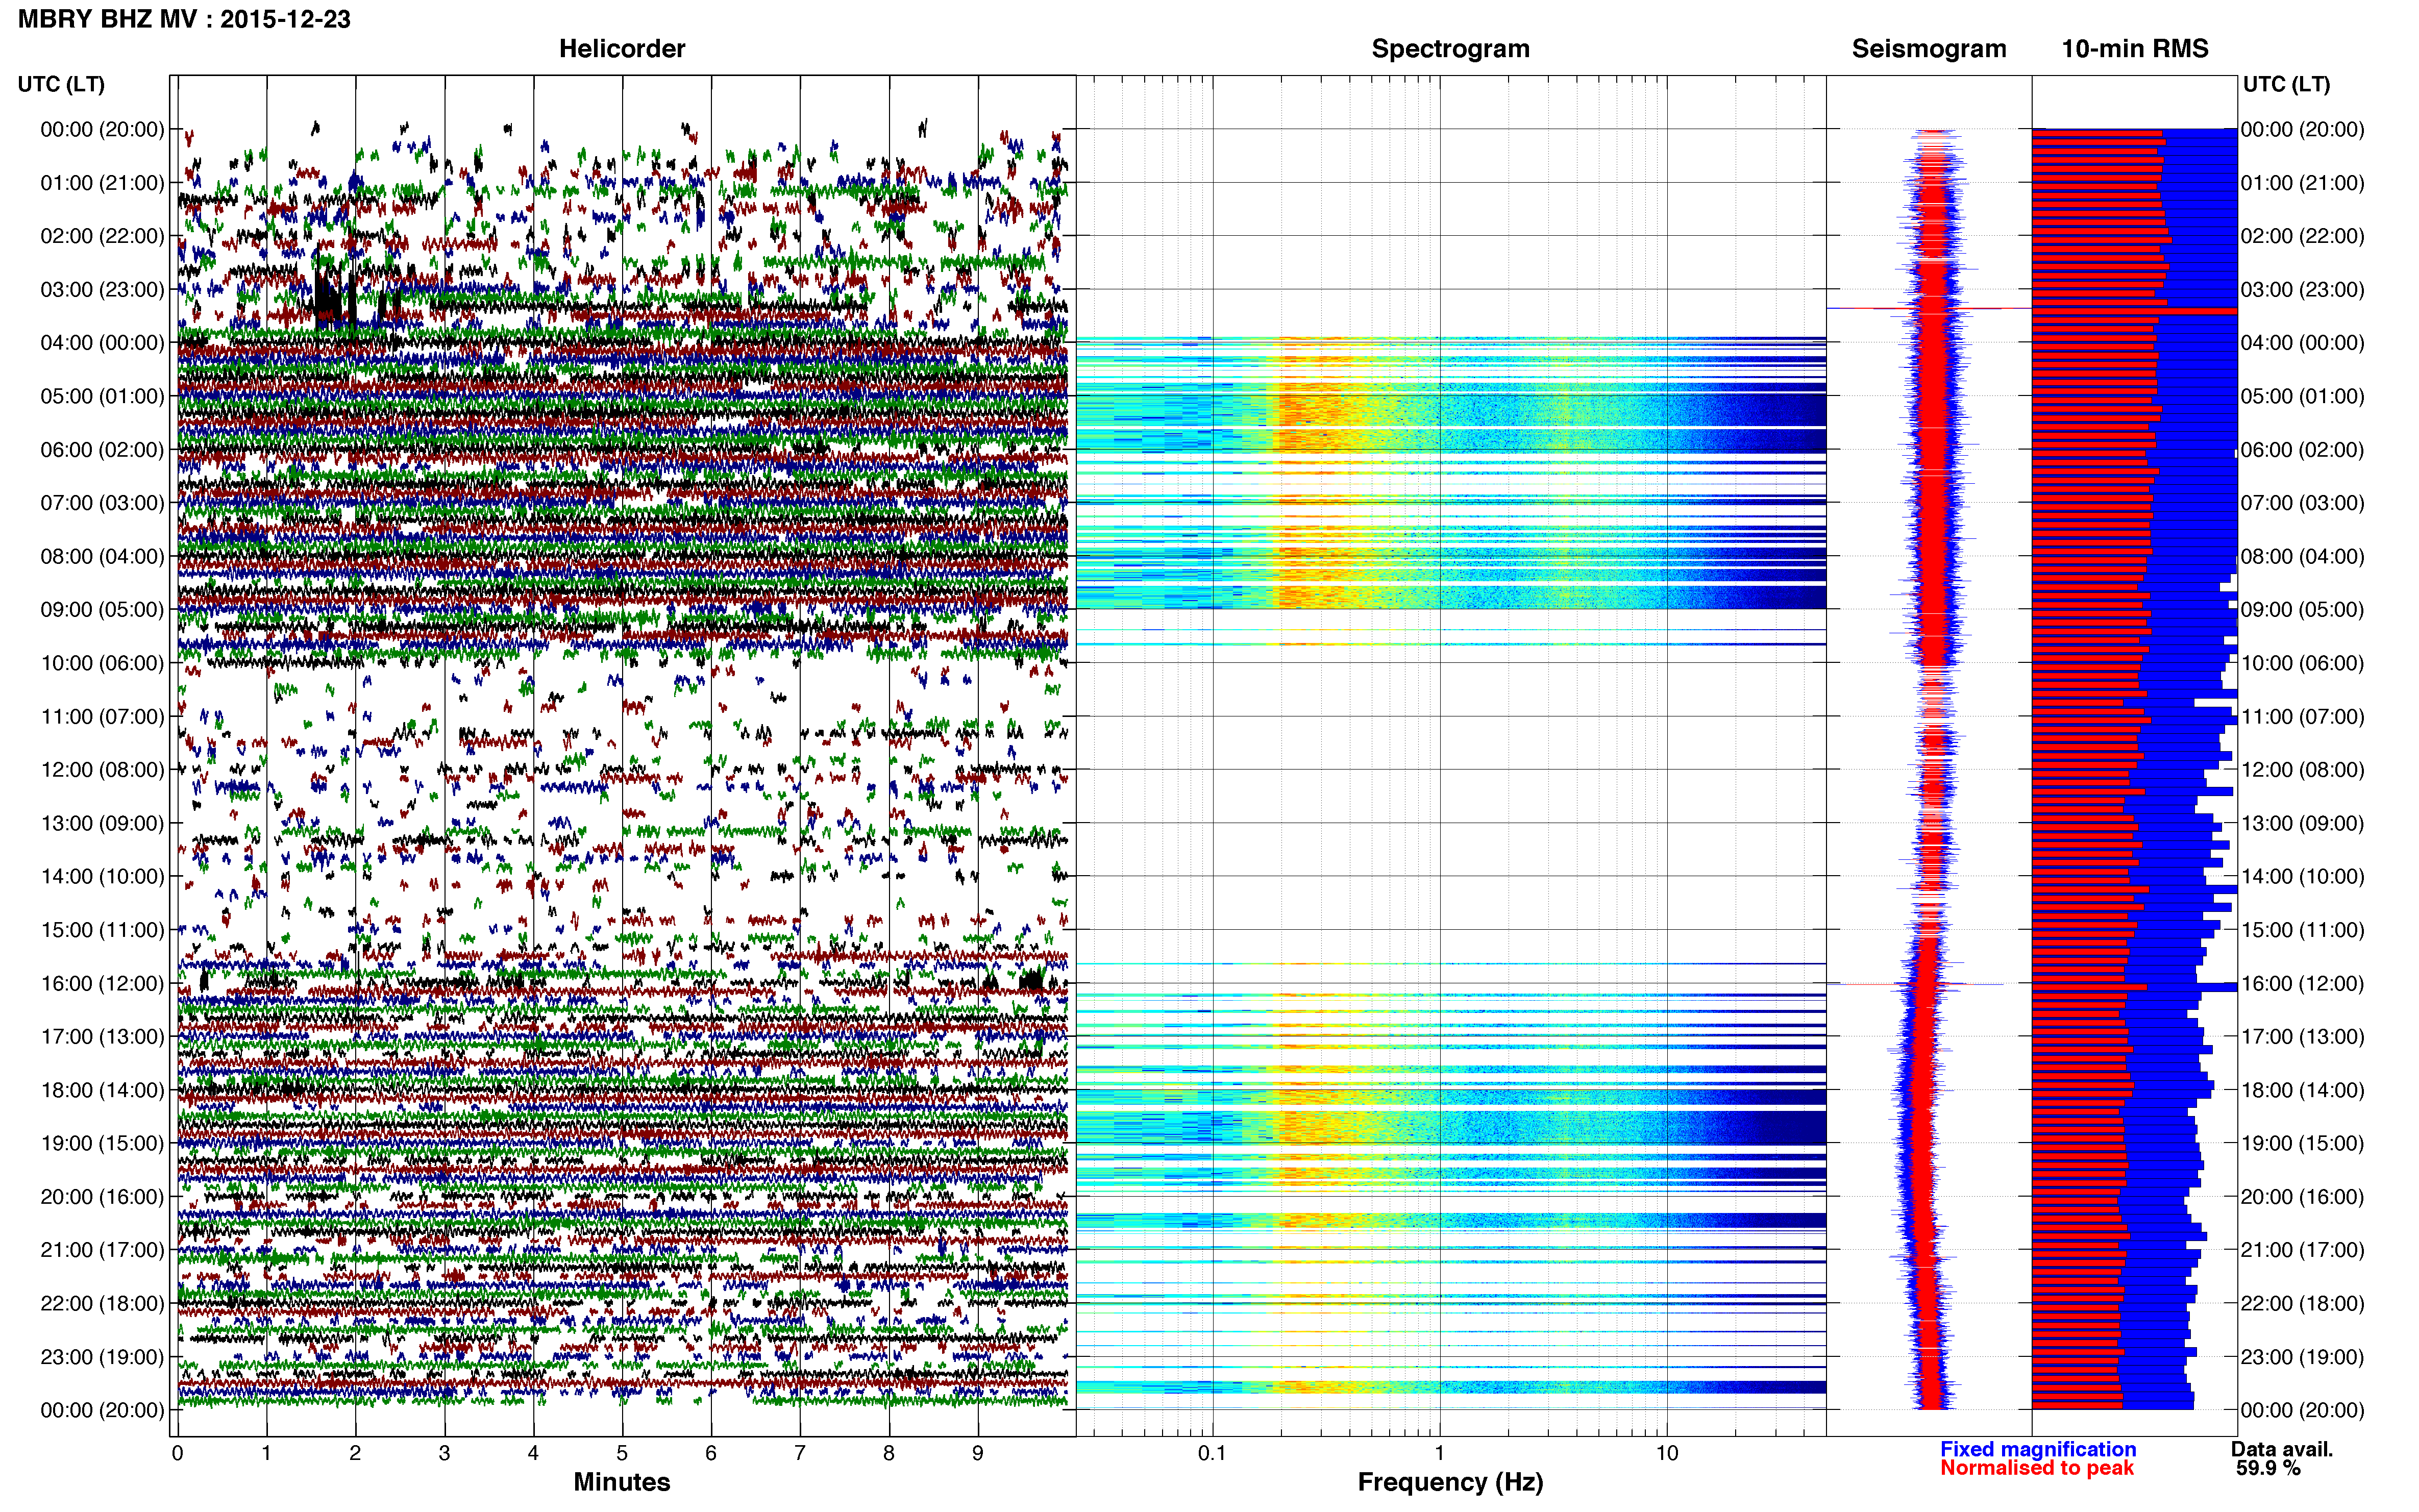Click the right '21:00 (17:00)' time label

pos(2302,1250)
